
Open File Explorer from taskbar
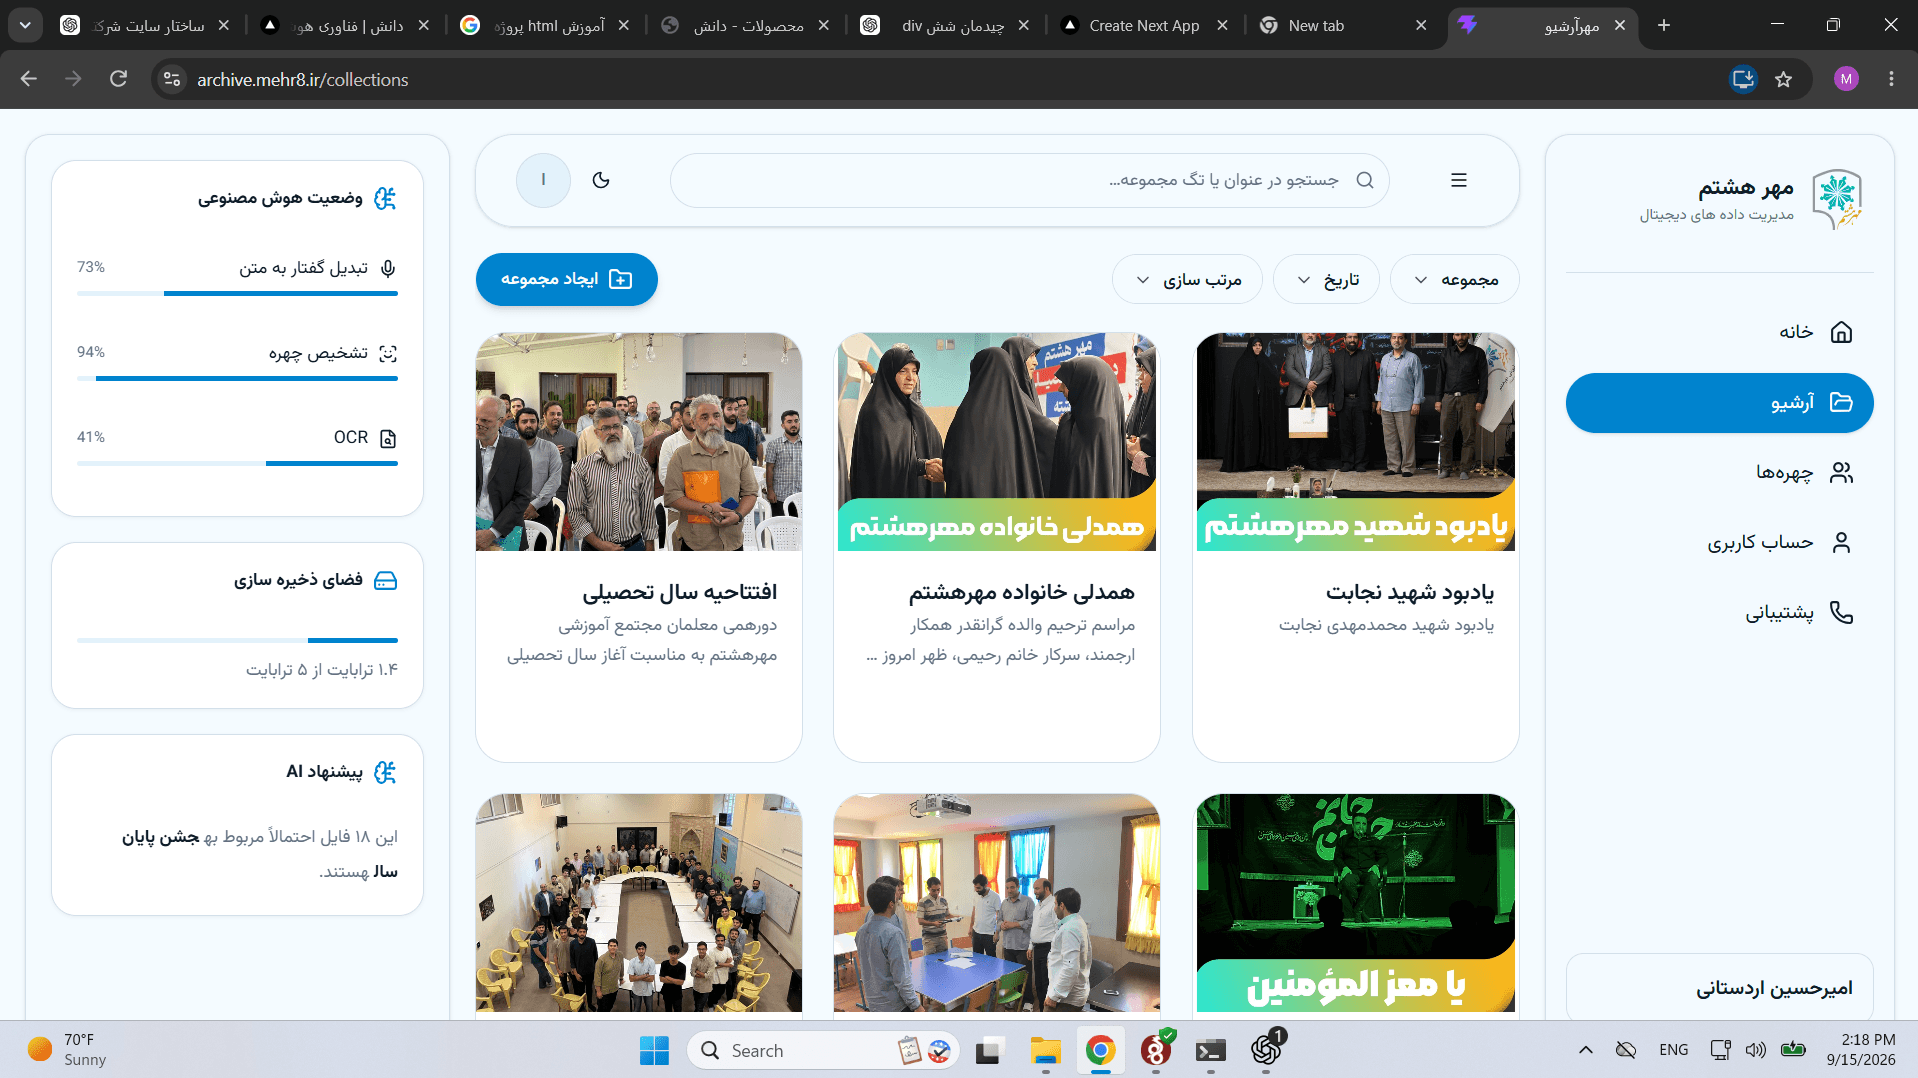(x=1045, y=1050)
